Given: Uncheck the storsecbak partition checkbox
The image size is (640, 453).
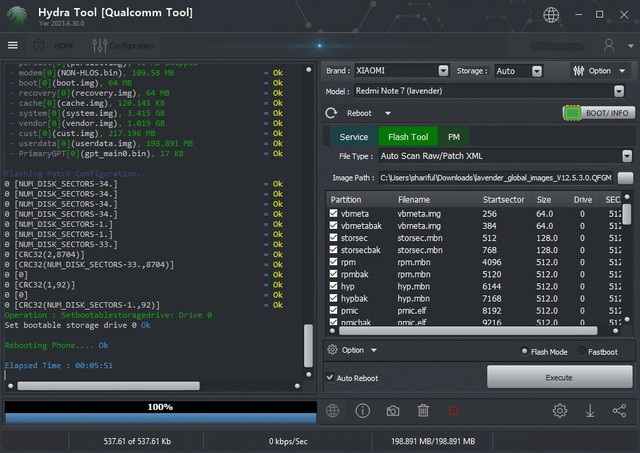Looking at the screenshot, I should pyautogui.click(x=333, y=249).
